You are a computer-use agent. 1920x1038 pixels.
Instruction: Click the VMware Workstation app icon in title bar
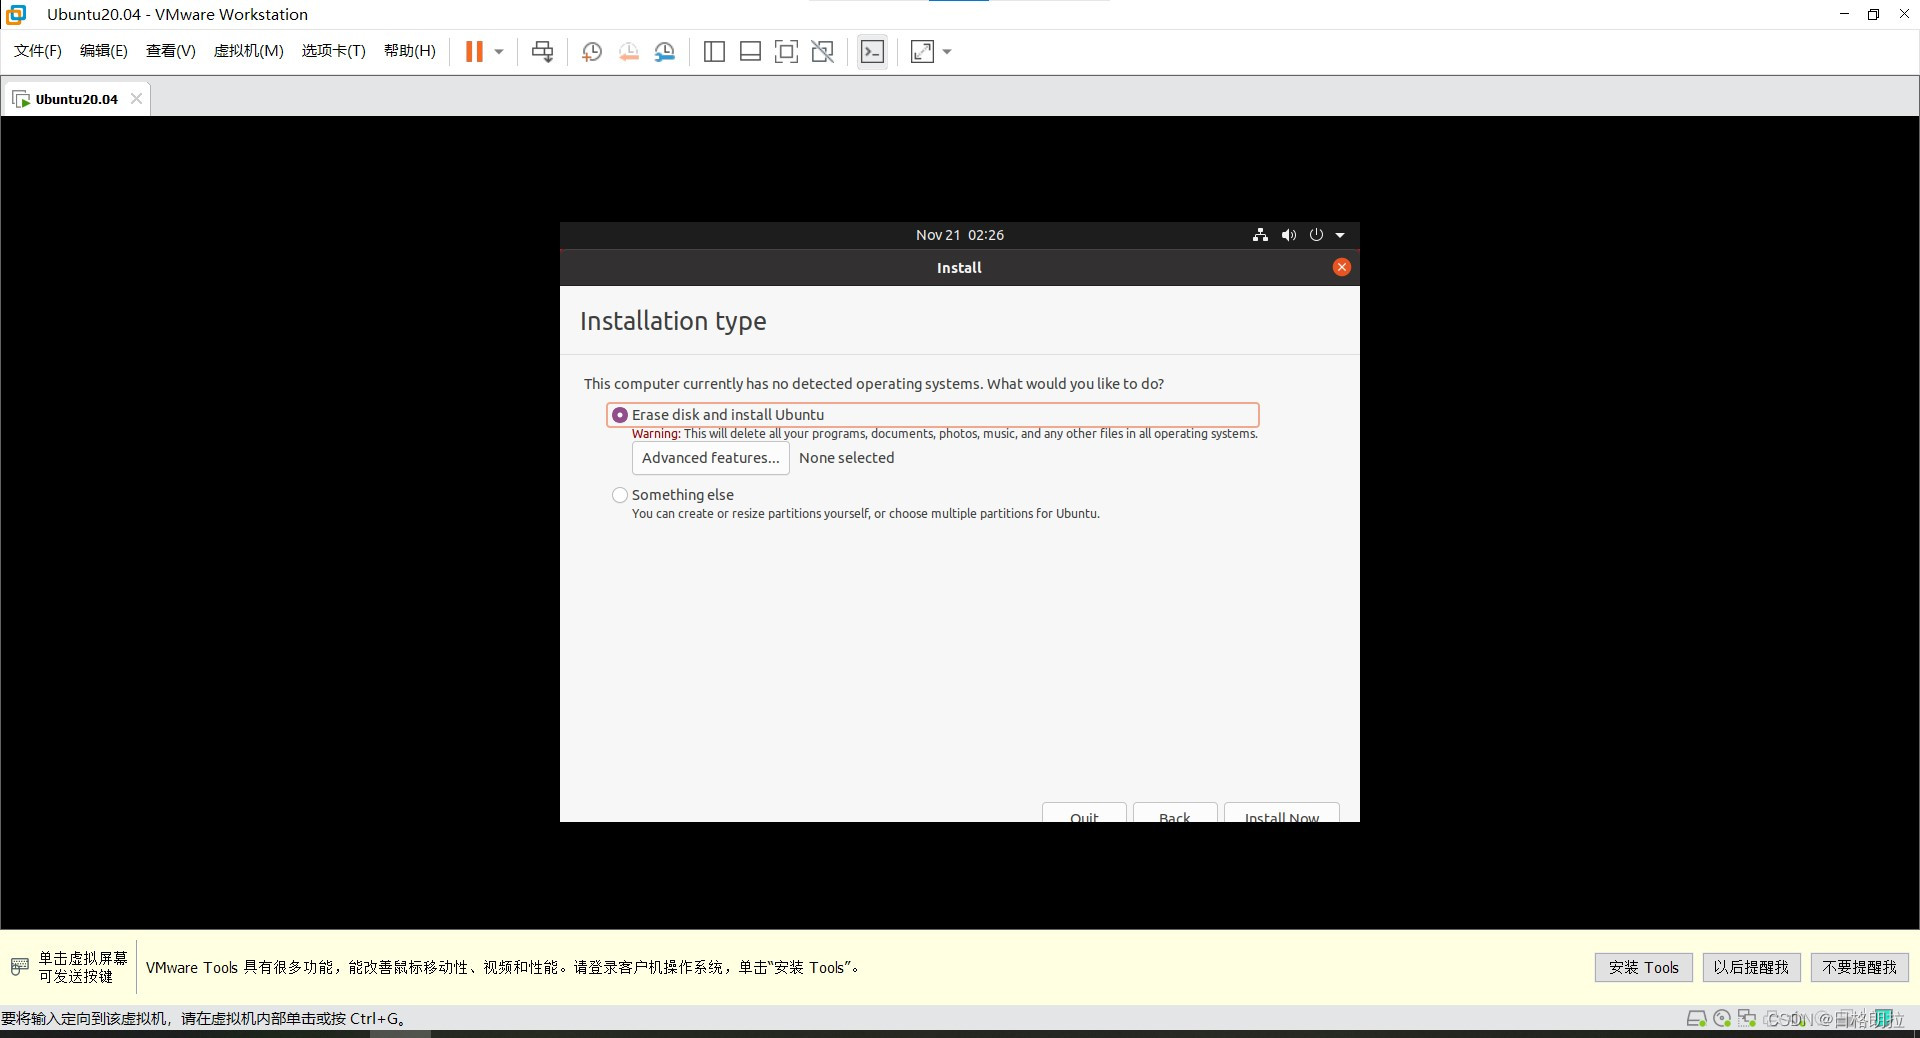pyautogui.click(x=16, y=14)
